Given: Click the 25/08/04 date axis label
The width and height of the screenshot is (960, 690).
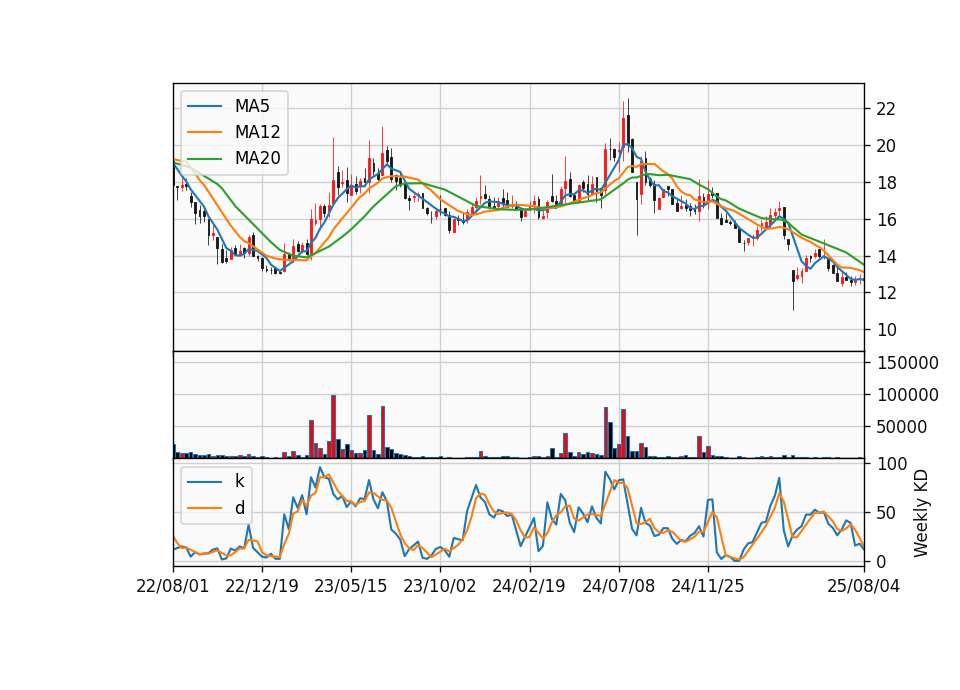Looking at the screenshot, I should point(864,586).
